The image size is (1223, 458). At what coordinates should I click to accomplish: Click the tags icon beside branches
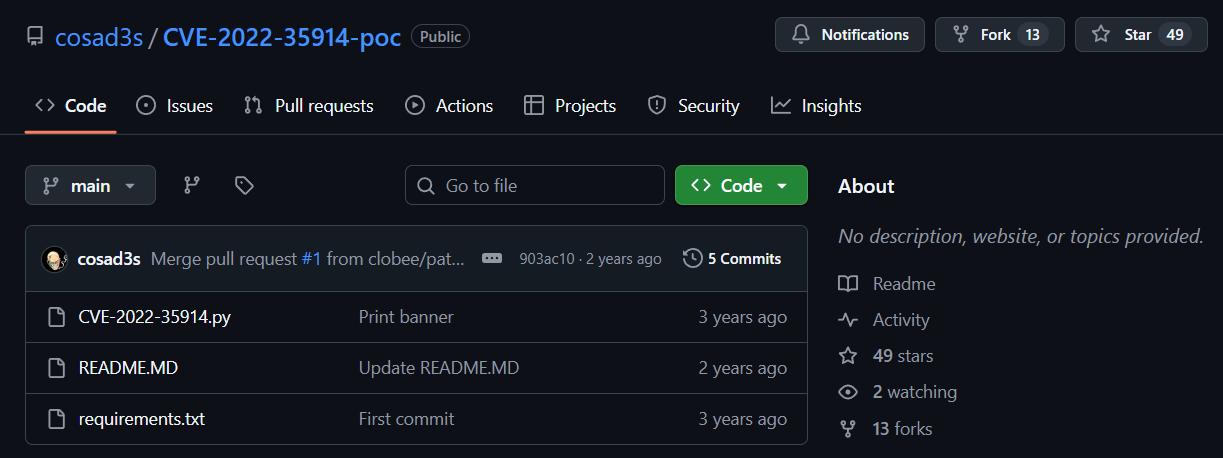[x=244, y=185]
